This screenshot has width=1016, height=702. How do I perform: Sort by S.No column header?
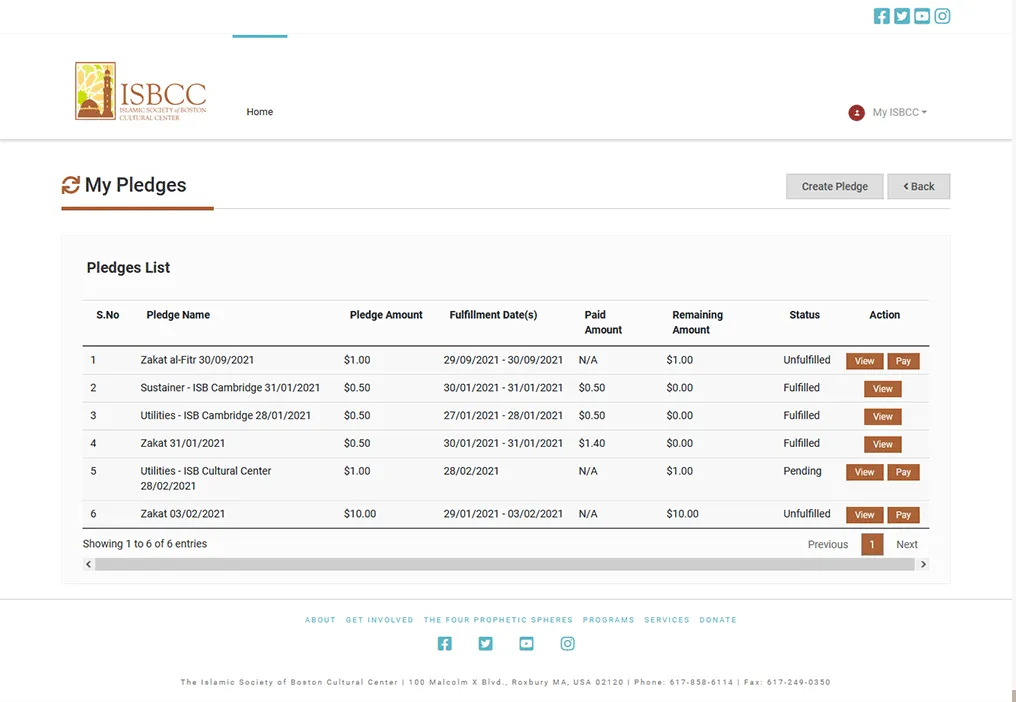point(108,315)
